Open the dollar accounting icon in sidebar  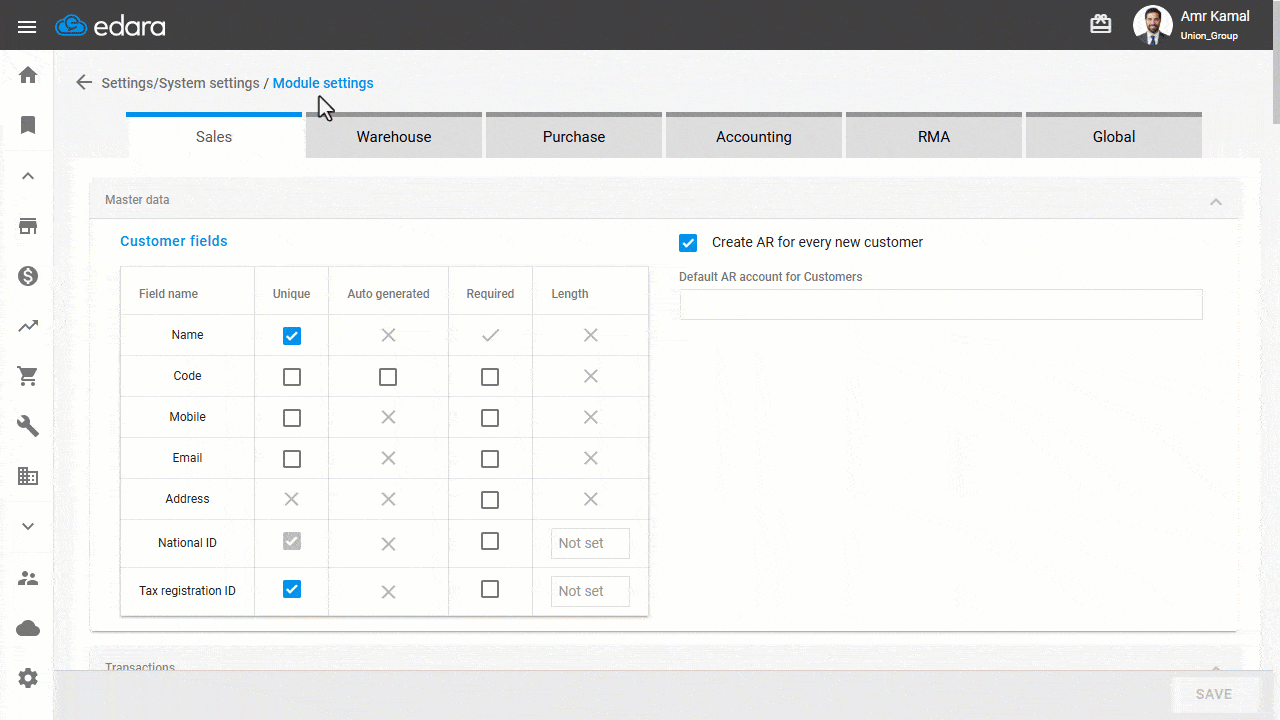point(28,276)
